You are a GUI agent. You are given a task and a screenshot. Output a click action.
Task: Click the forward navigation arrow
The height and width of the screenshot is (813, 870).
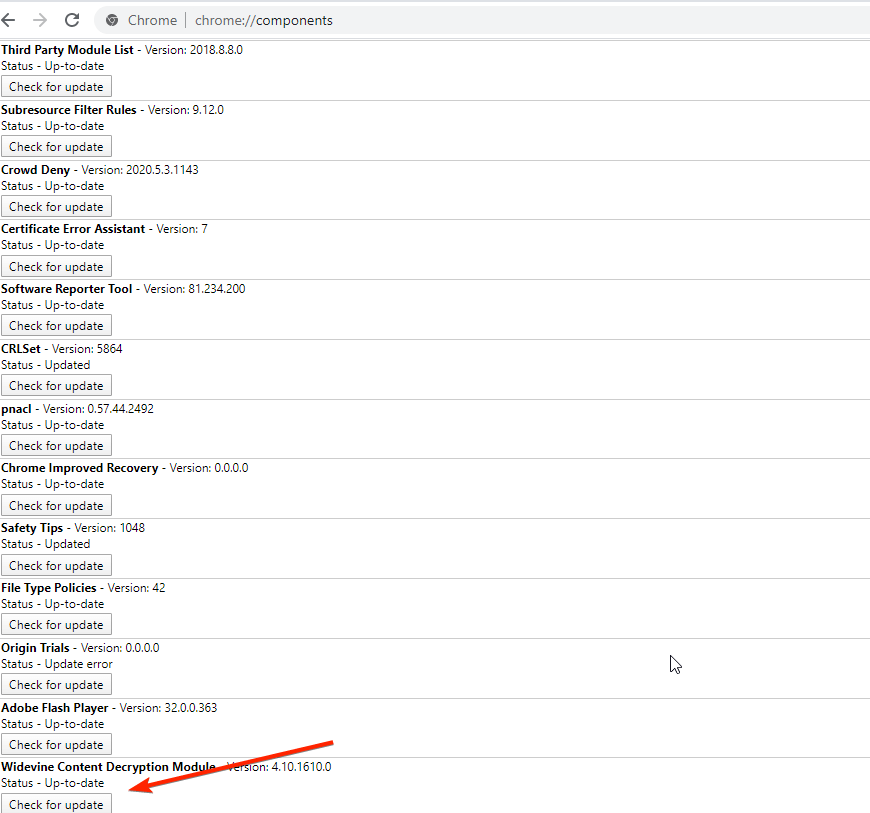(40, 21)
